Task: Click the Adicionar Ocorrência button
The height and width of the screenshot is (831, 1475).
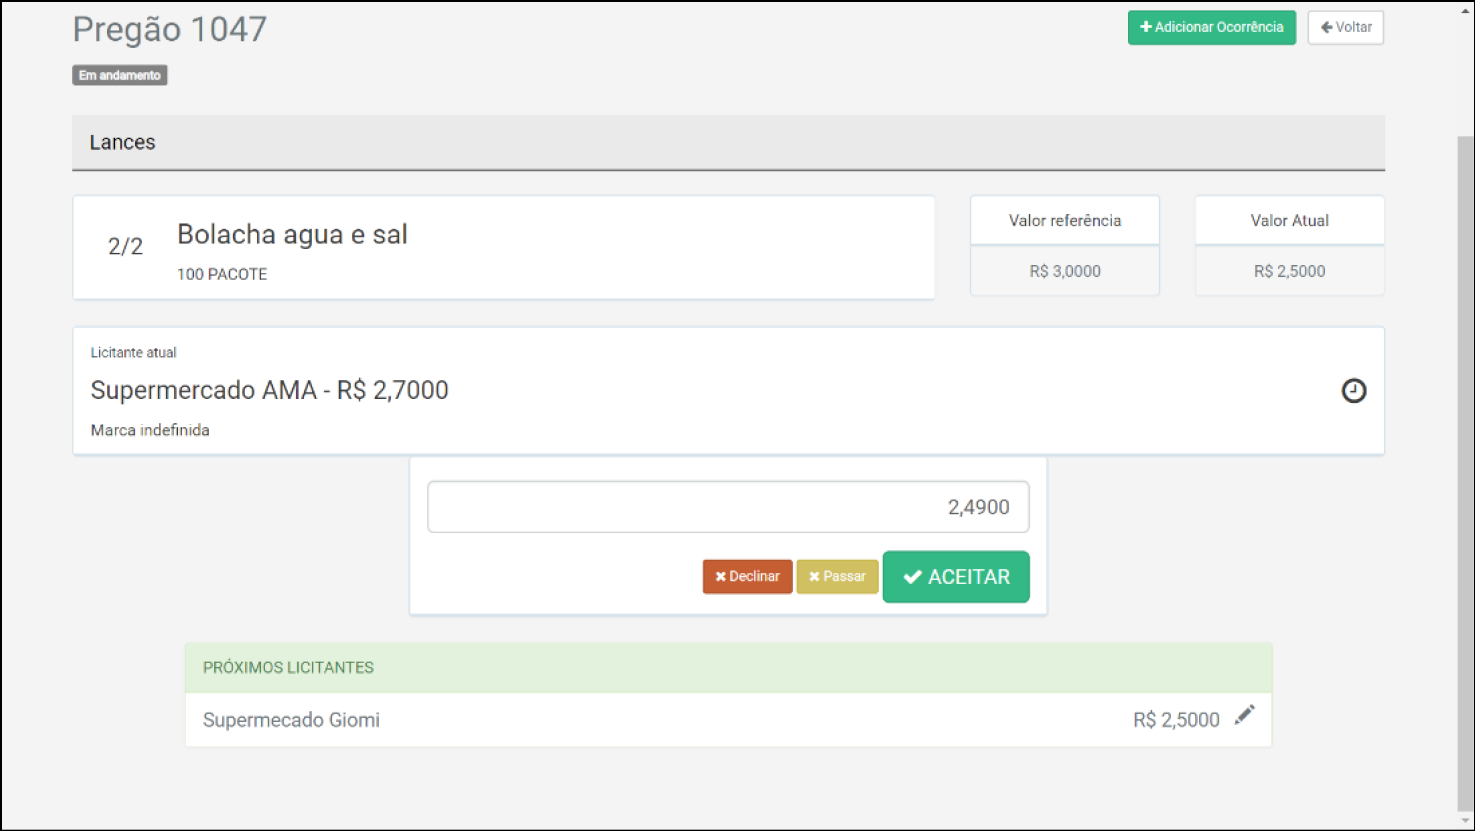Action: (1211, 28)
